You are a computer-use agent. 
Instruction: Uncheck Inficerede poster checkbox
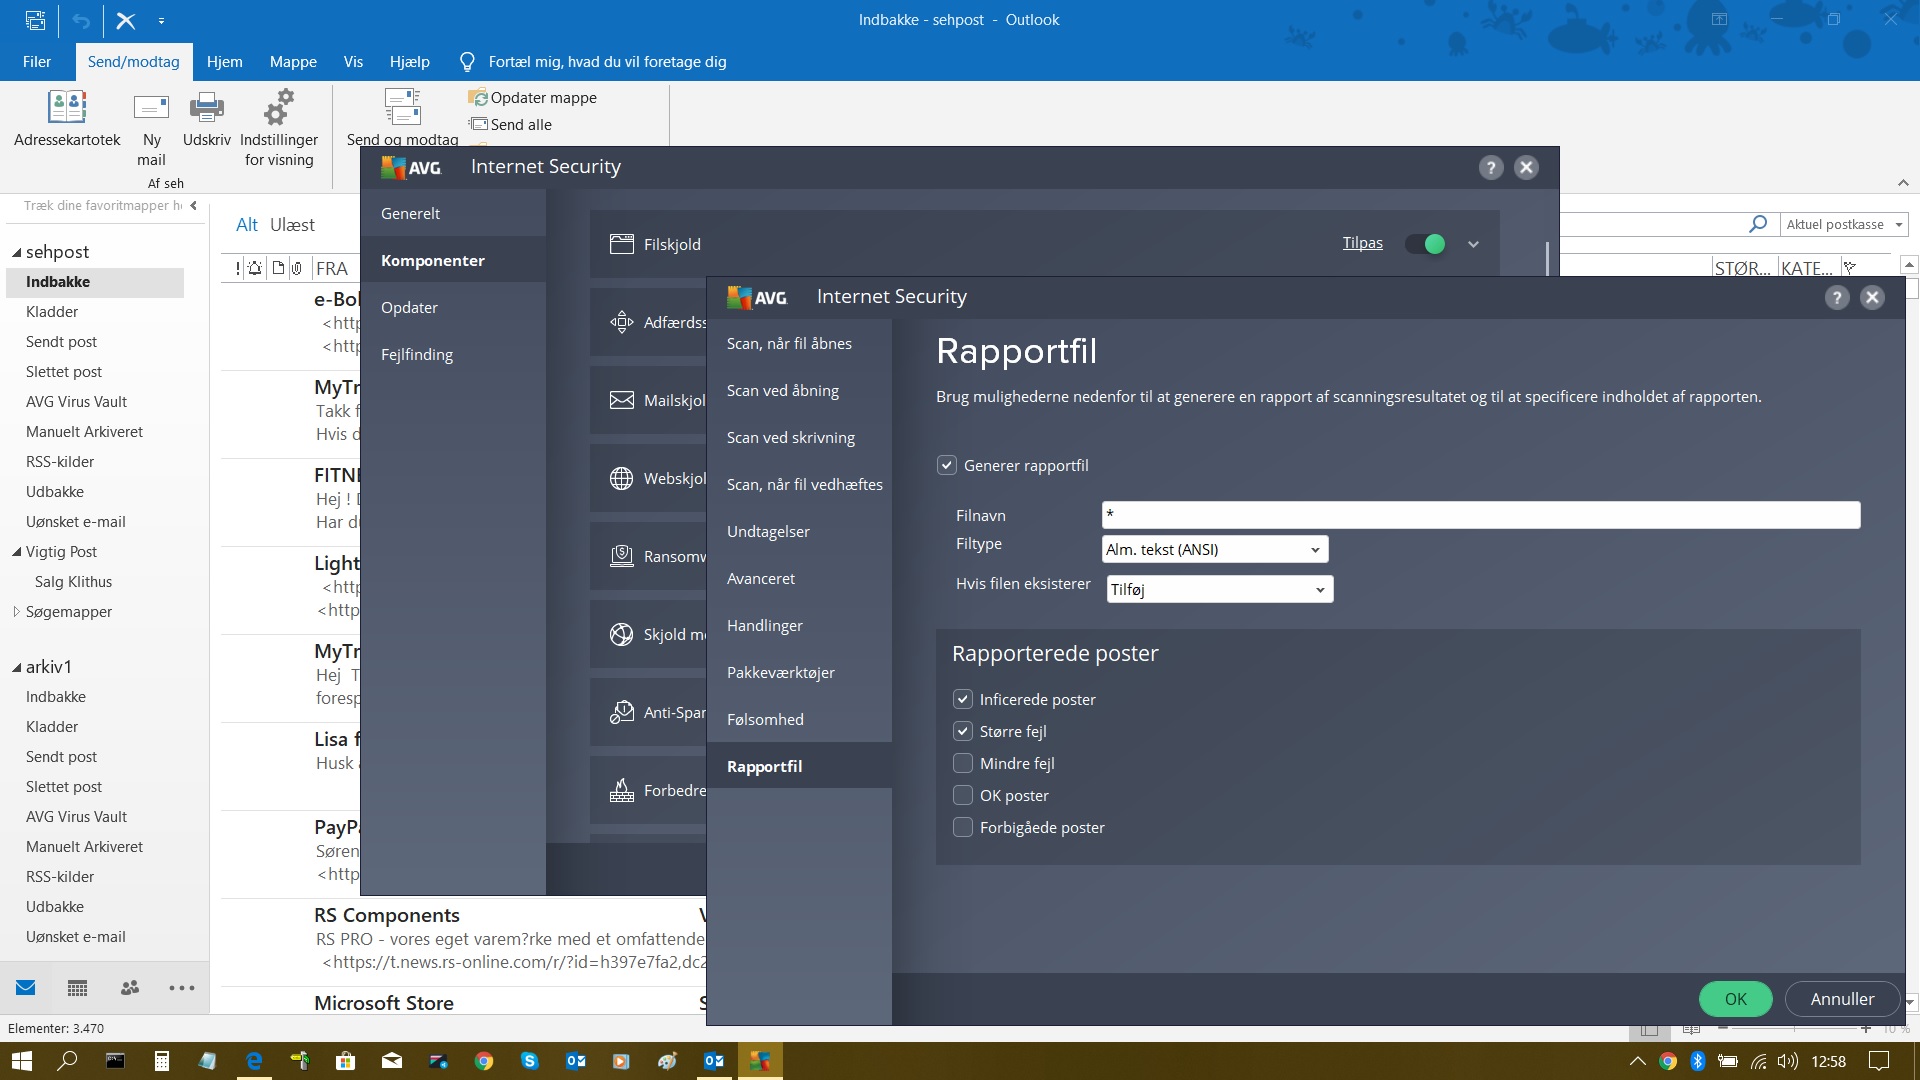tap(963, 699)
